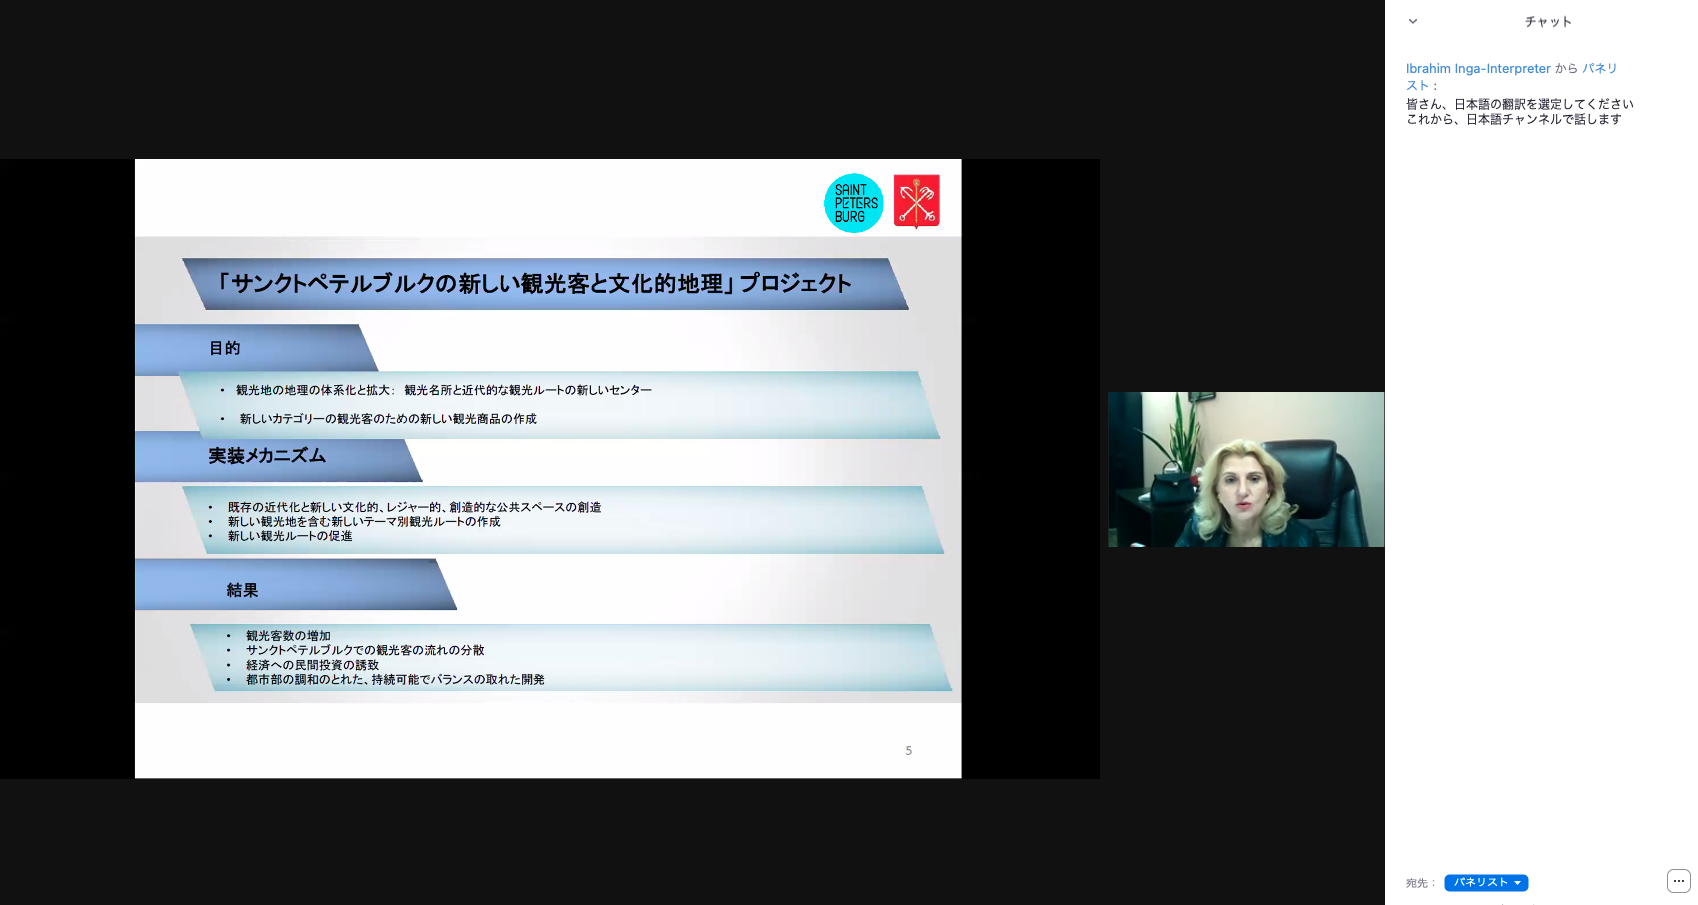Click the 結果 section header

coord(242,590)
